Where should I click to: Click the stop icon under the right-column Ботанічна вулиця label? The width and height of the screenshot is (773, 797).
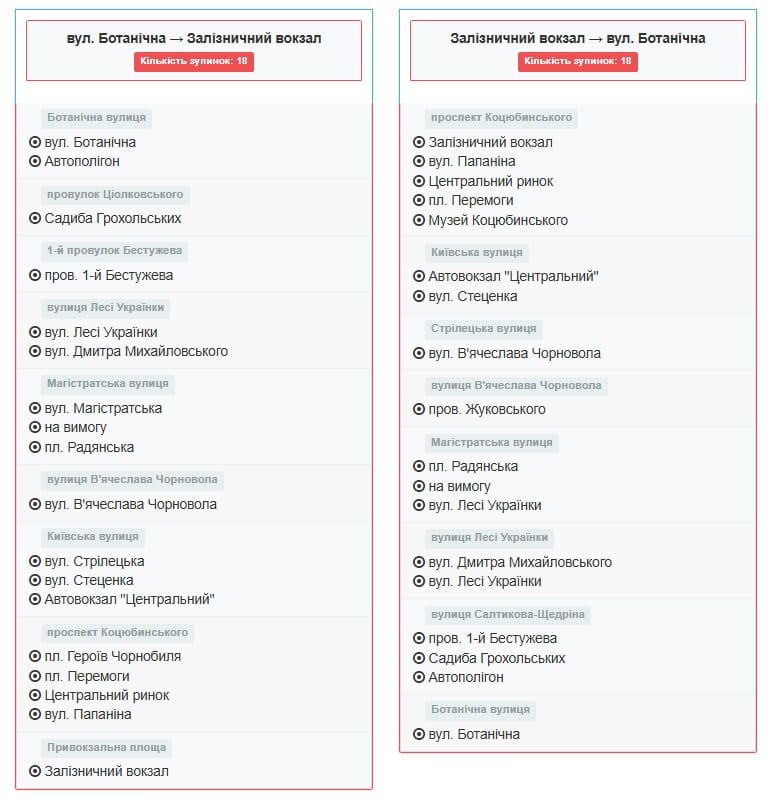click(x=419, y=734)
